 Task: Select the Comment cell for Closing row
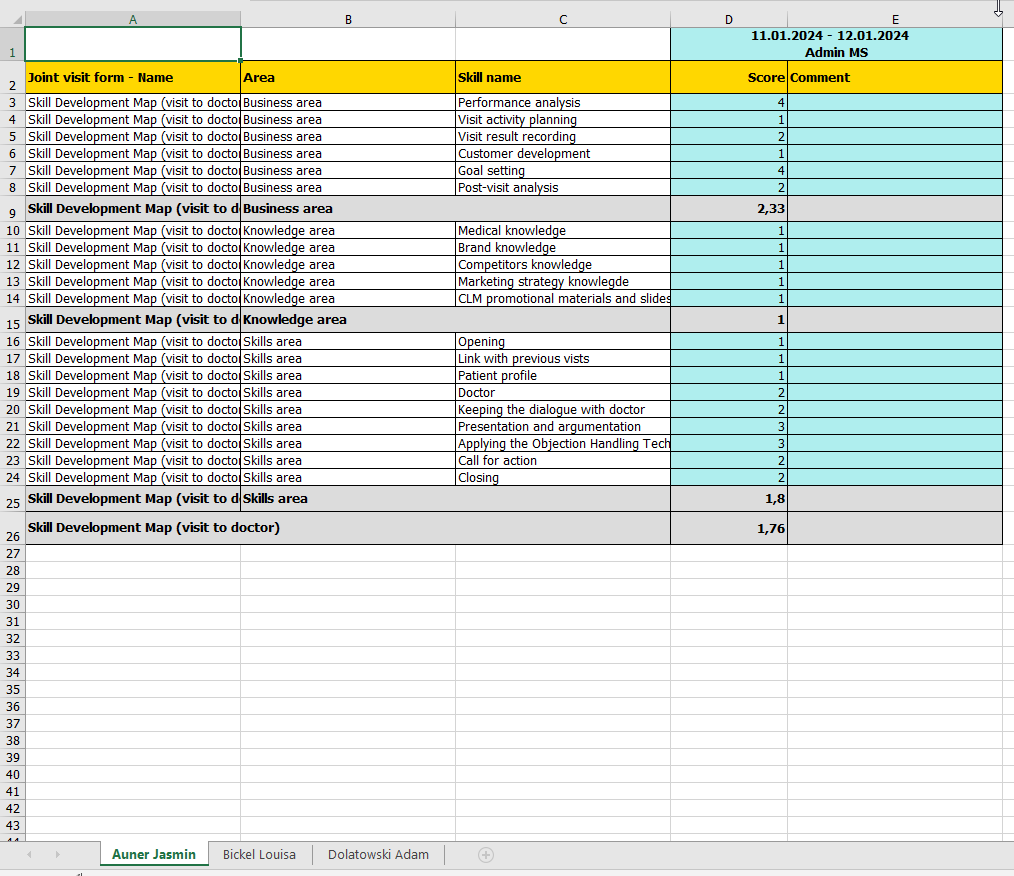[x=894, y=478]
